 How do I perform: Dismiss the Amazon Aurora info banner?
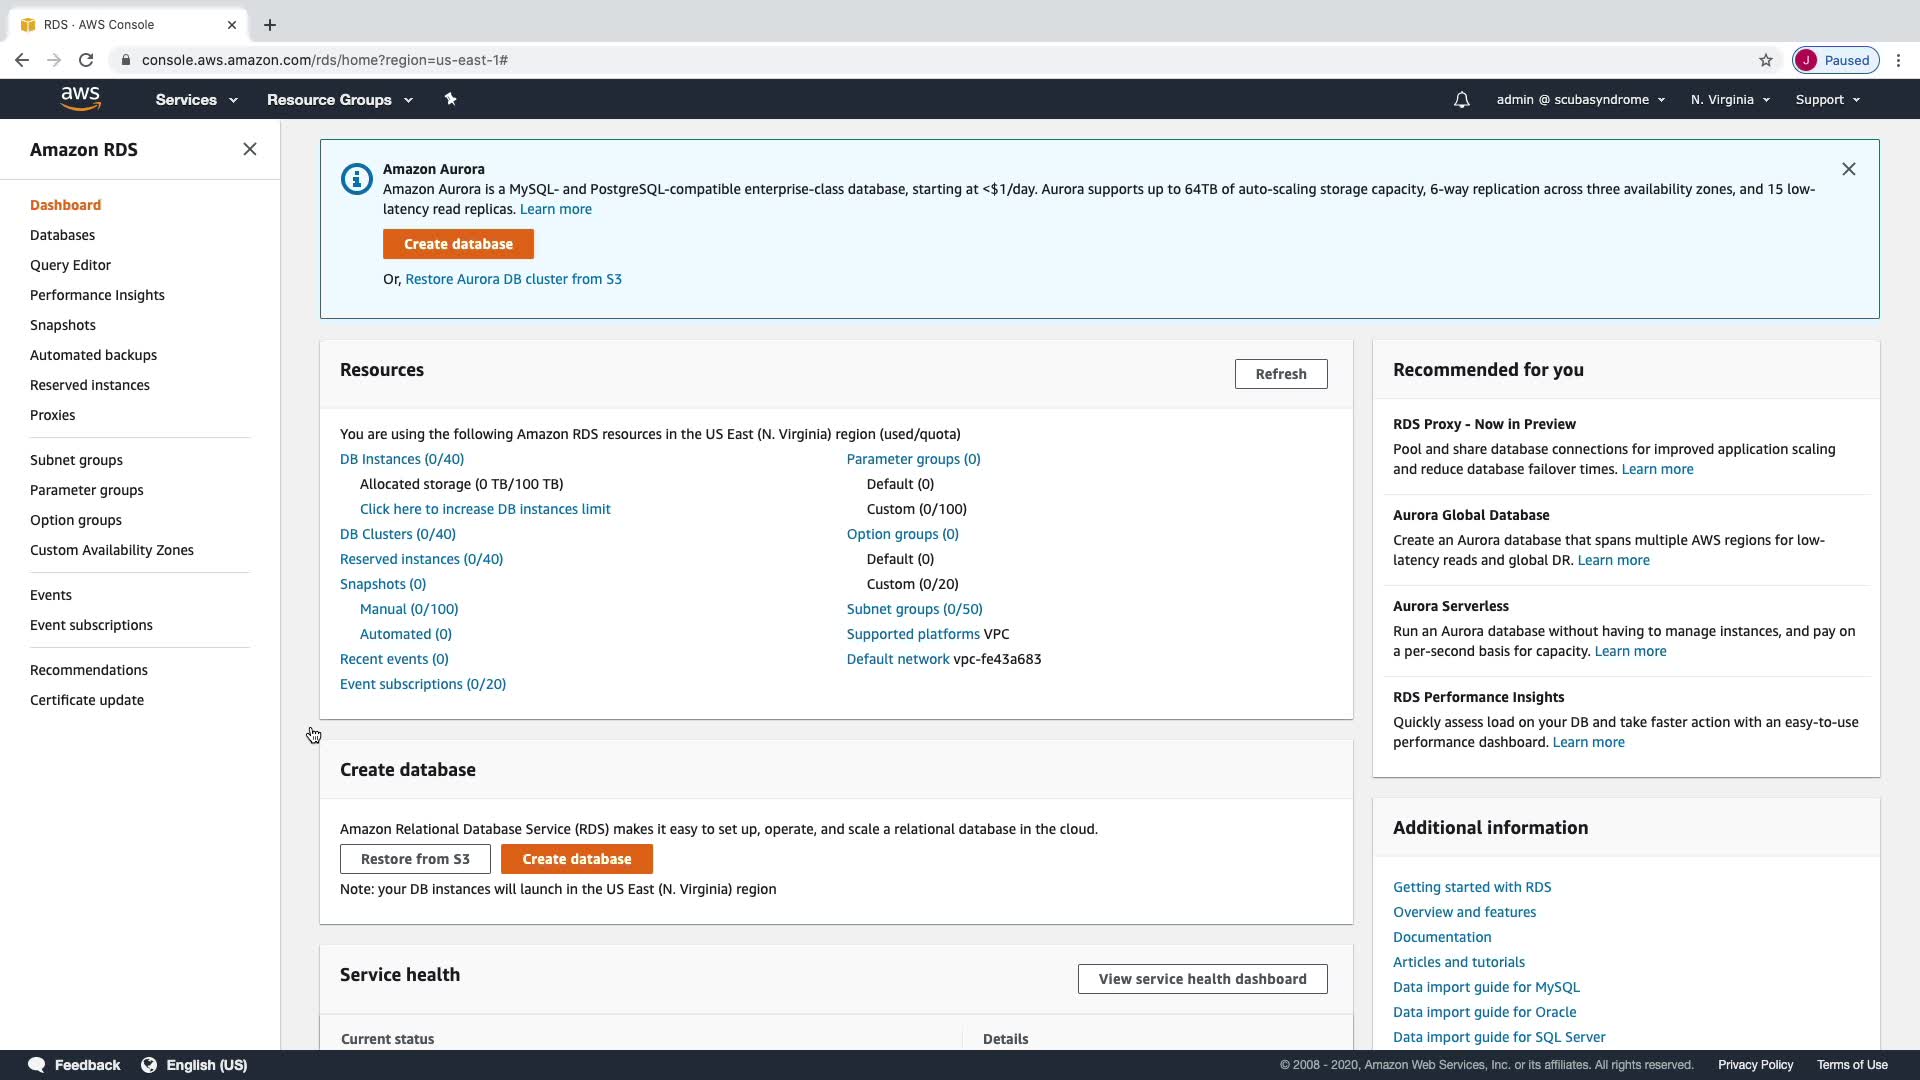coord(1848,169)
